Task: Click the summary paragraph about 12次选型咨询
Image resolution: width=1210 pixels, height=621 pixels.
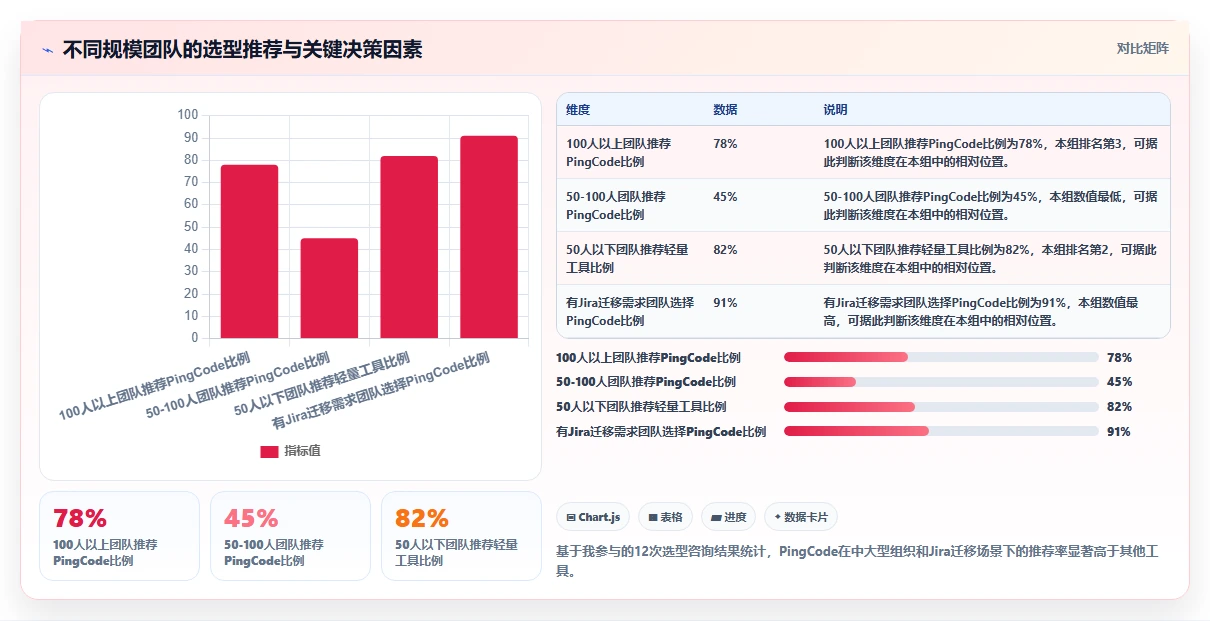Action: click(856, 561)
